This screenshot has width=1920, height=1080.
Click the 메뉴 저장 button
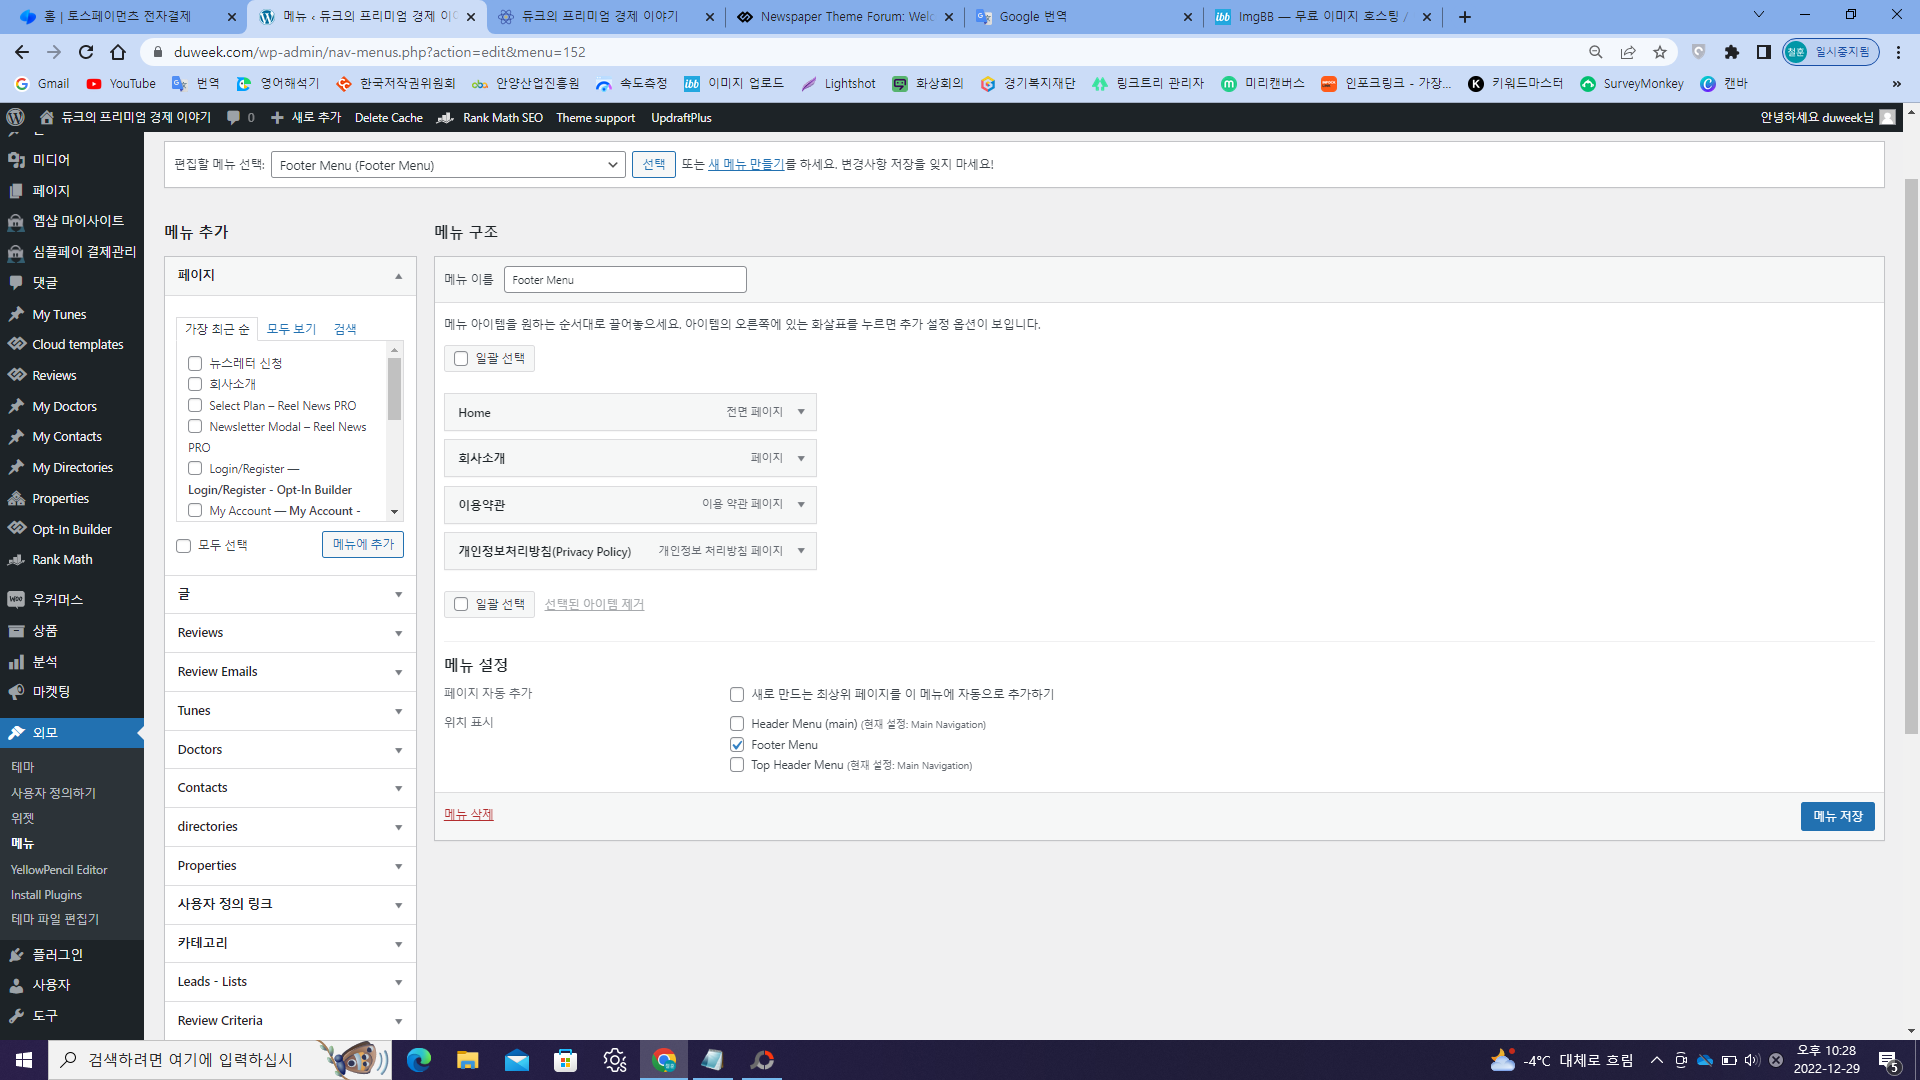(1837, 816)
